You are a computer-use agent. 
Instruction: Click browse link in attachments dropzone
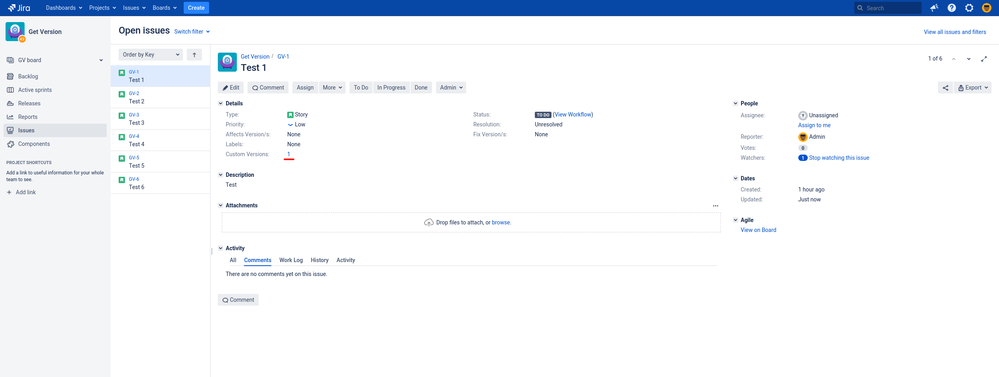pos(501,223)
